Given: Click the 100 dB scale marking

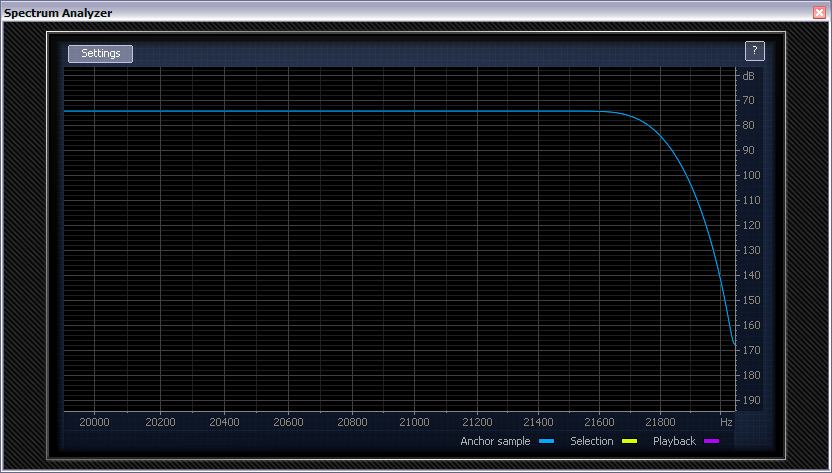Looking at the screenshot, I should click(748, 176).
